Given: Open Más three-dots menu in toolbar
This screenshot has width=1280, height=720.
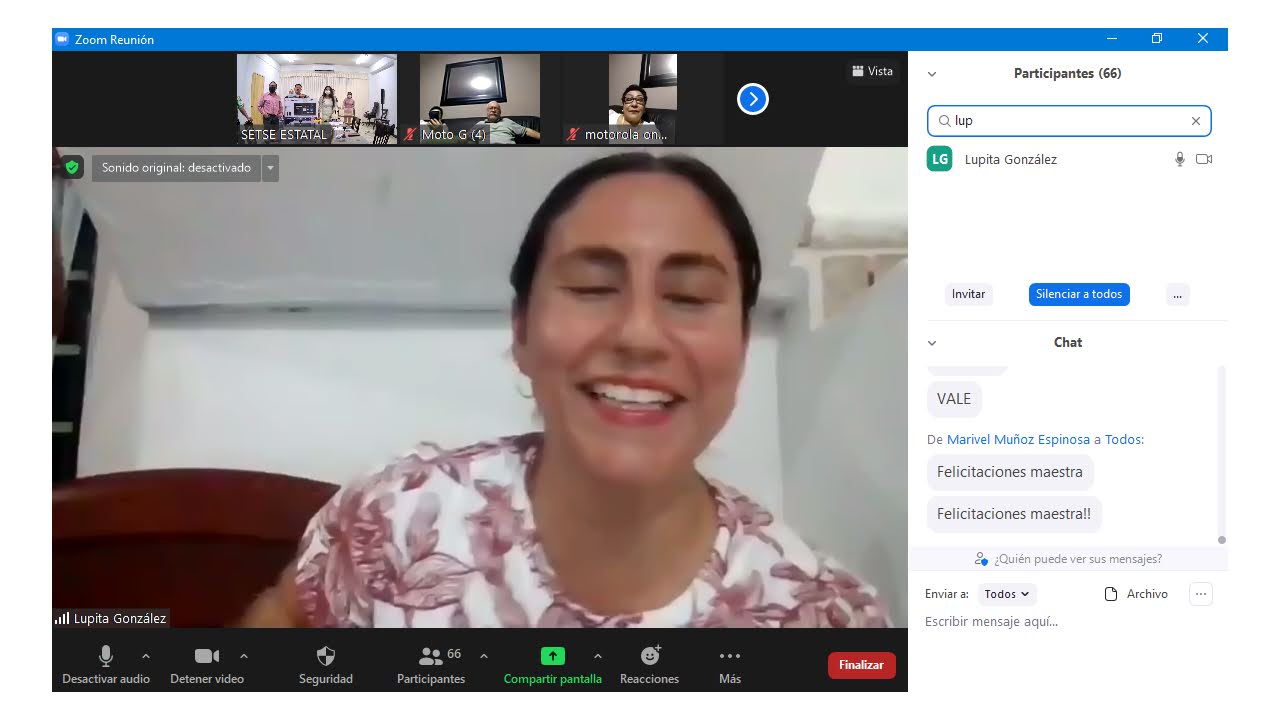Looking at the screenshot, I should (x=730, y=665).
